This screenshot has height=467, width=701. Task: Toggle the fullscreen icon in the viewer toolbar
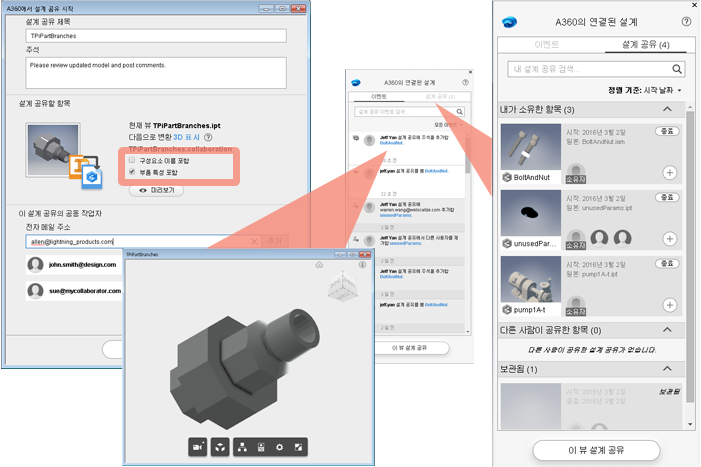click(298, 447)
